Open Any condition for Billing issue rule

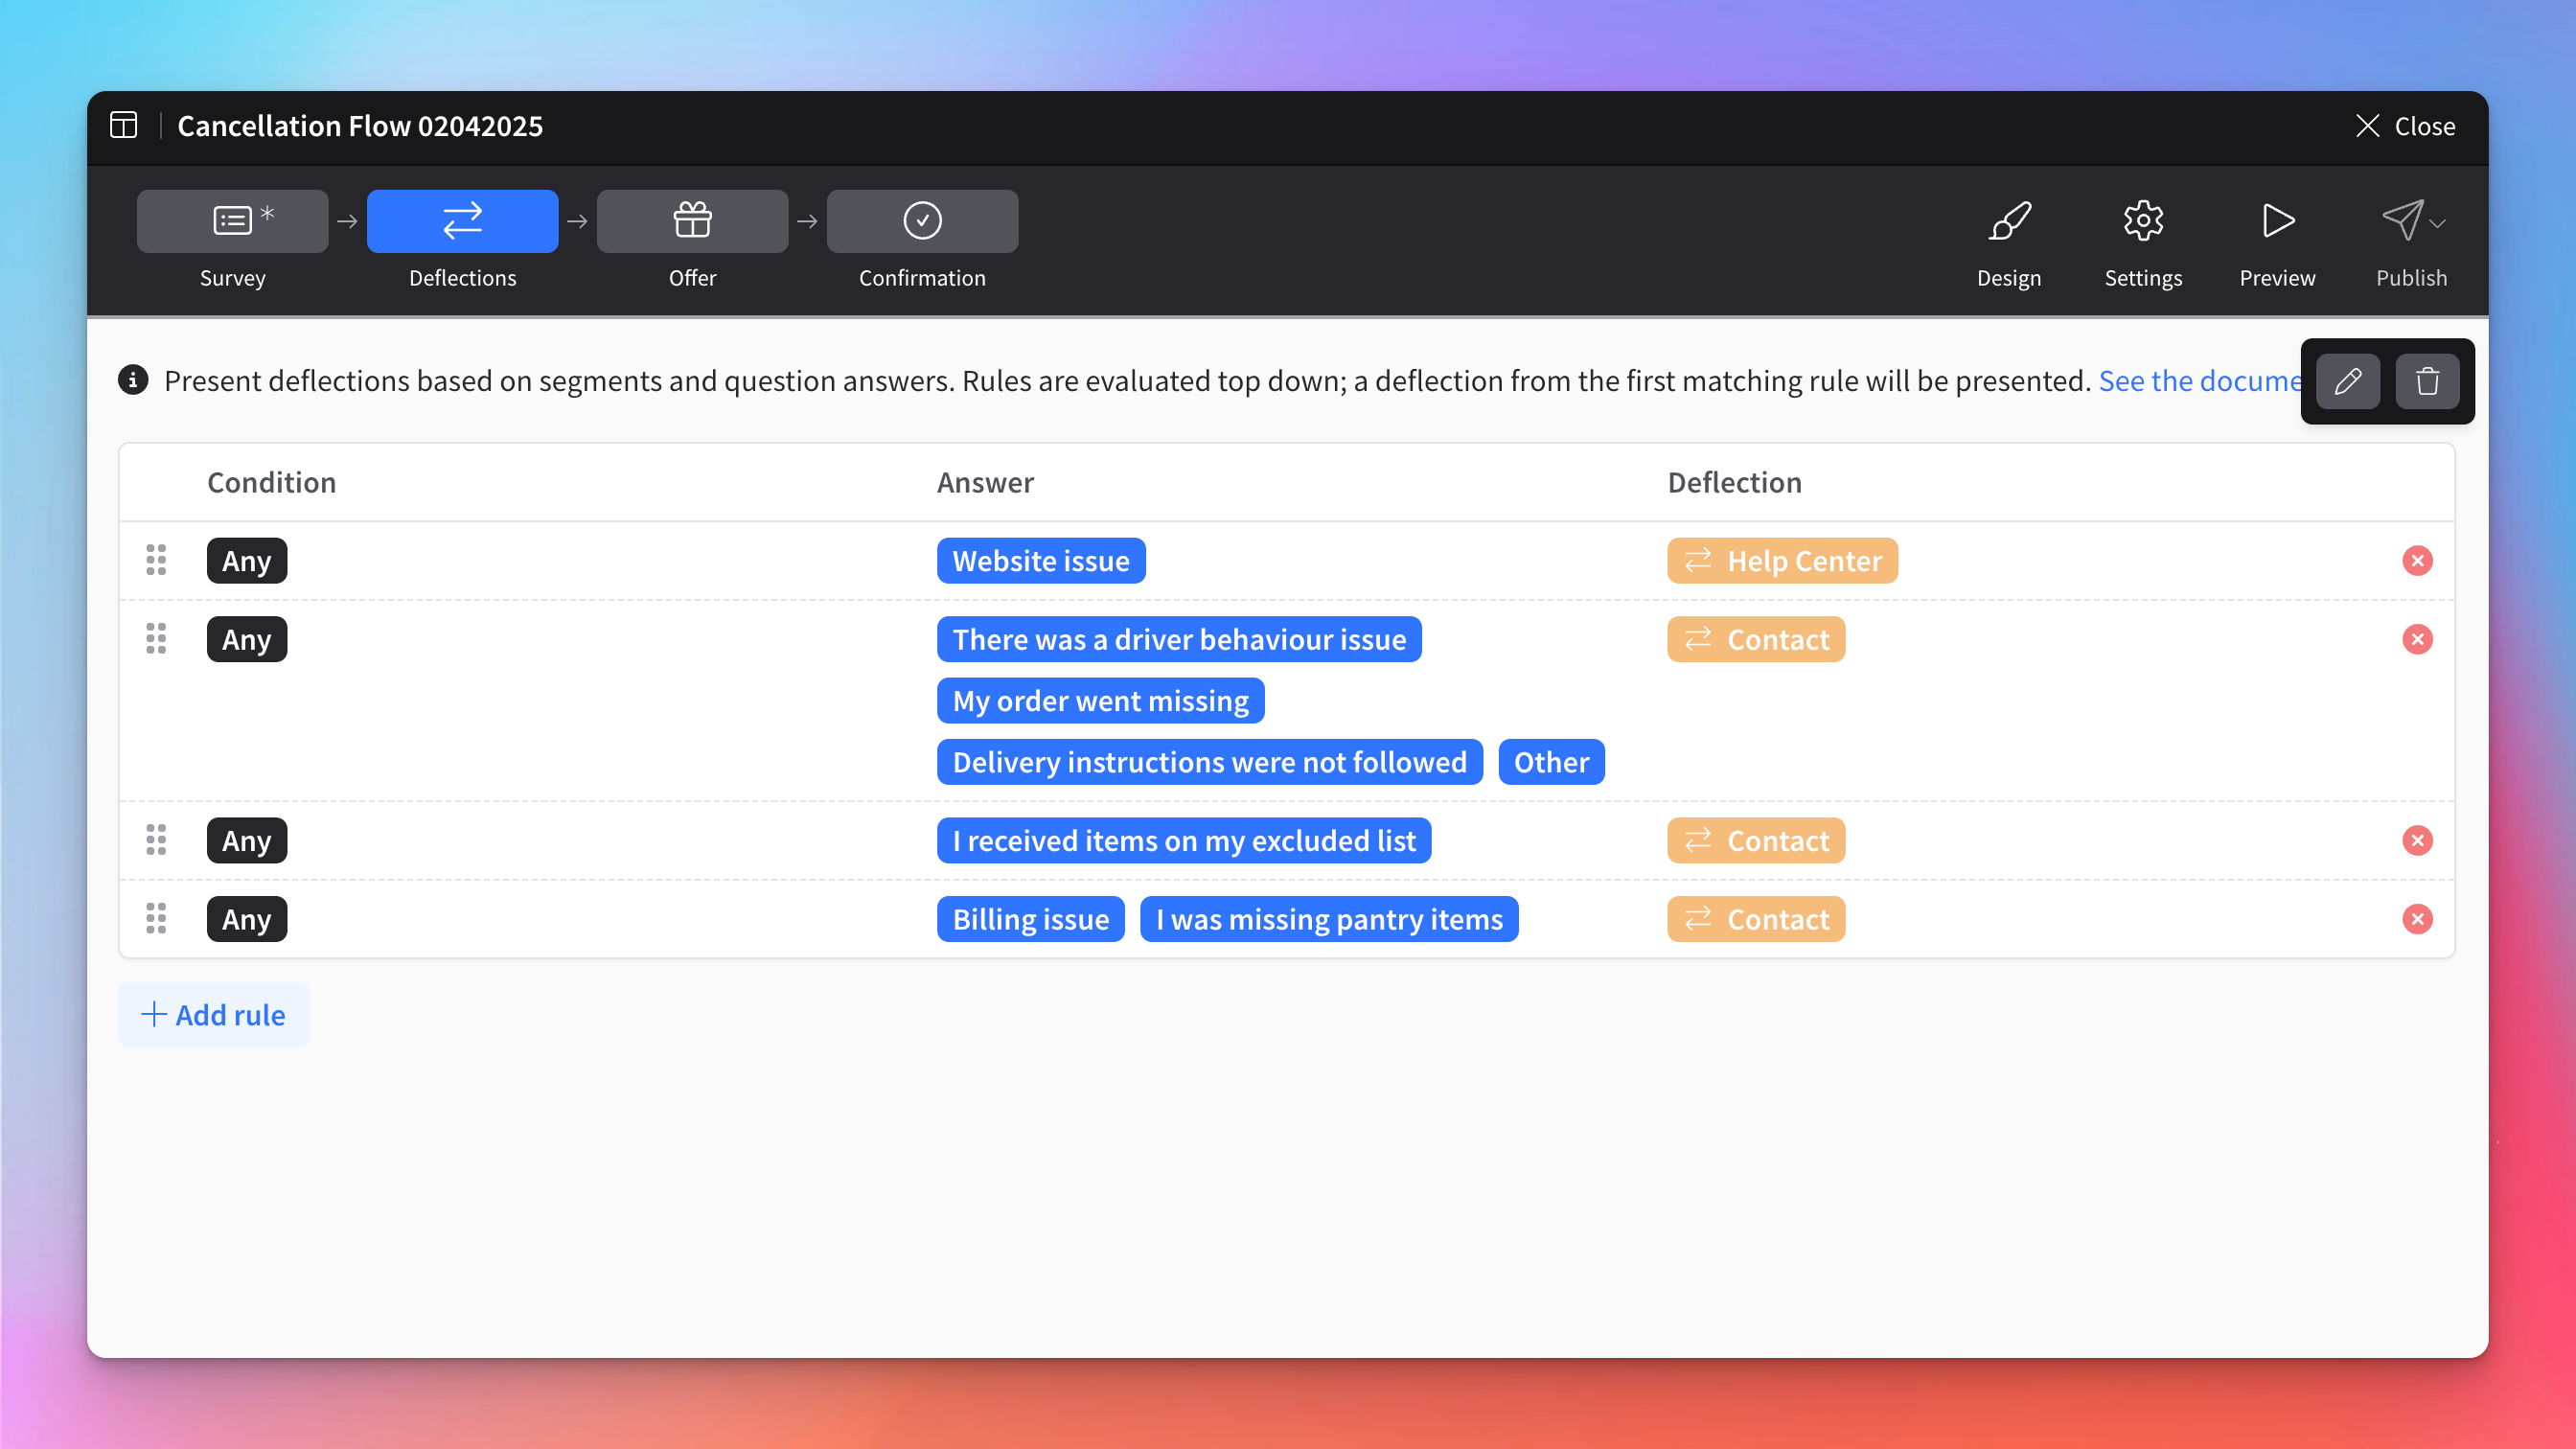pos(246,919)
